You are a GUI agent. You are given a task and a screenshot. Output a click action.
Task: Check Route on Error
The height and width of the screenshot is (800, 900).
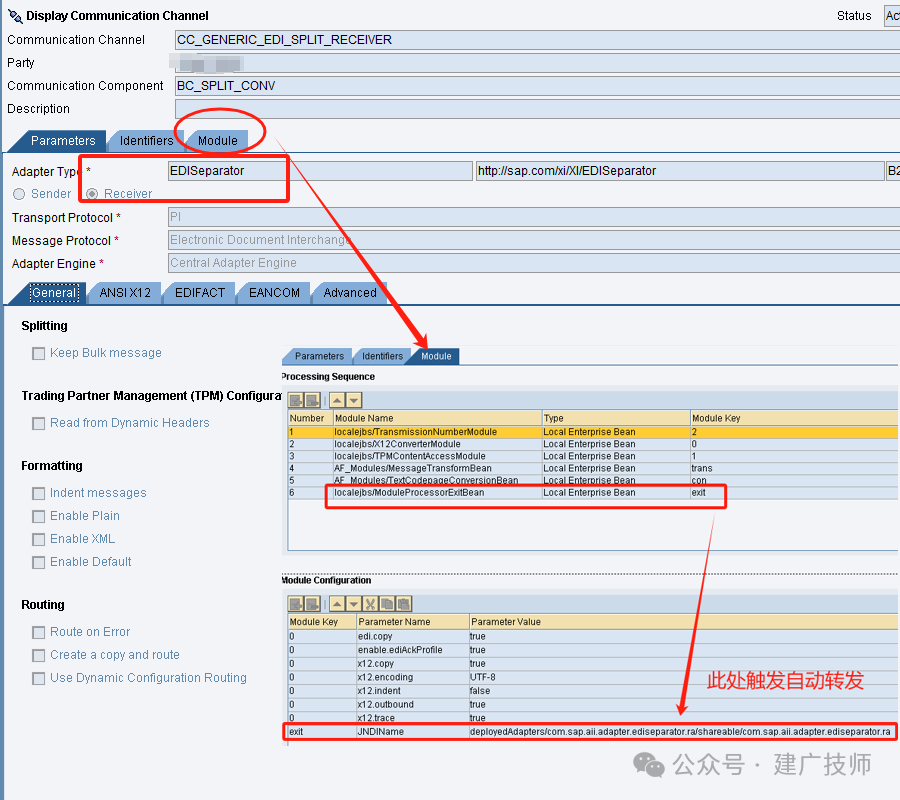[38, 632]
